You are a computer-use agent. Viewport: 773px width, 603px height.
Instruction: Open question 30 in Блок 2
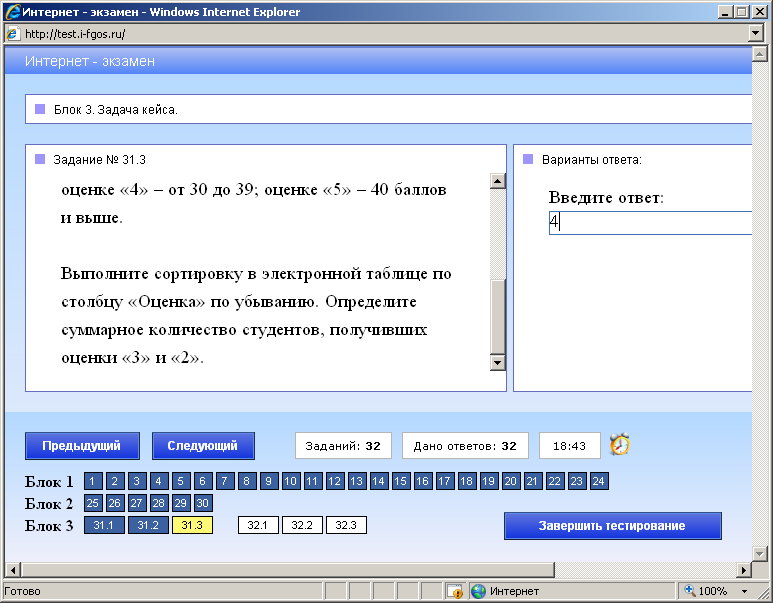[x=203, y=503]
